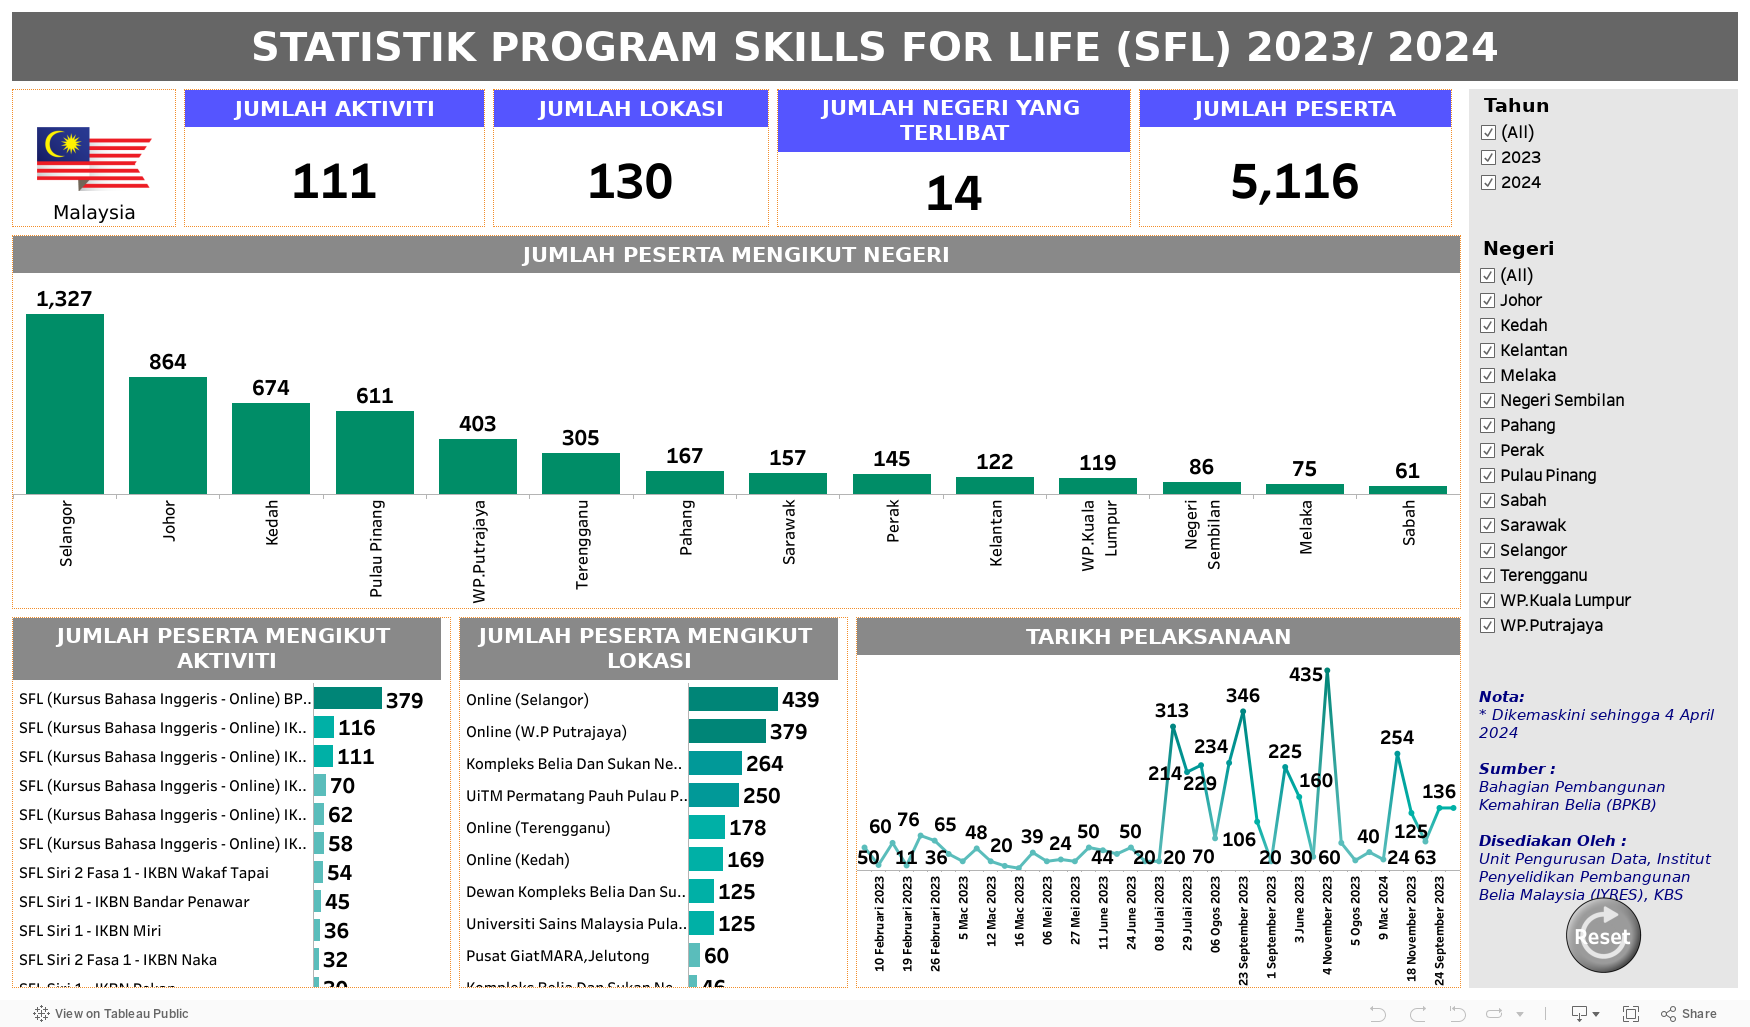Viewport: 1750px width, 1027px height.
Task: Toggle the 2023 year checkbox
Action: 1488,157
